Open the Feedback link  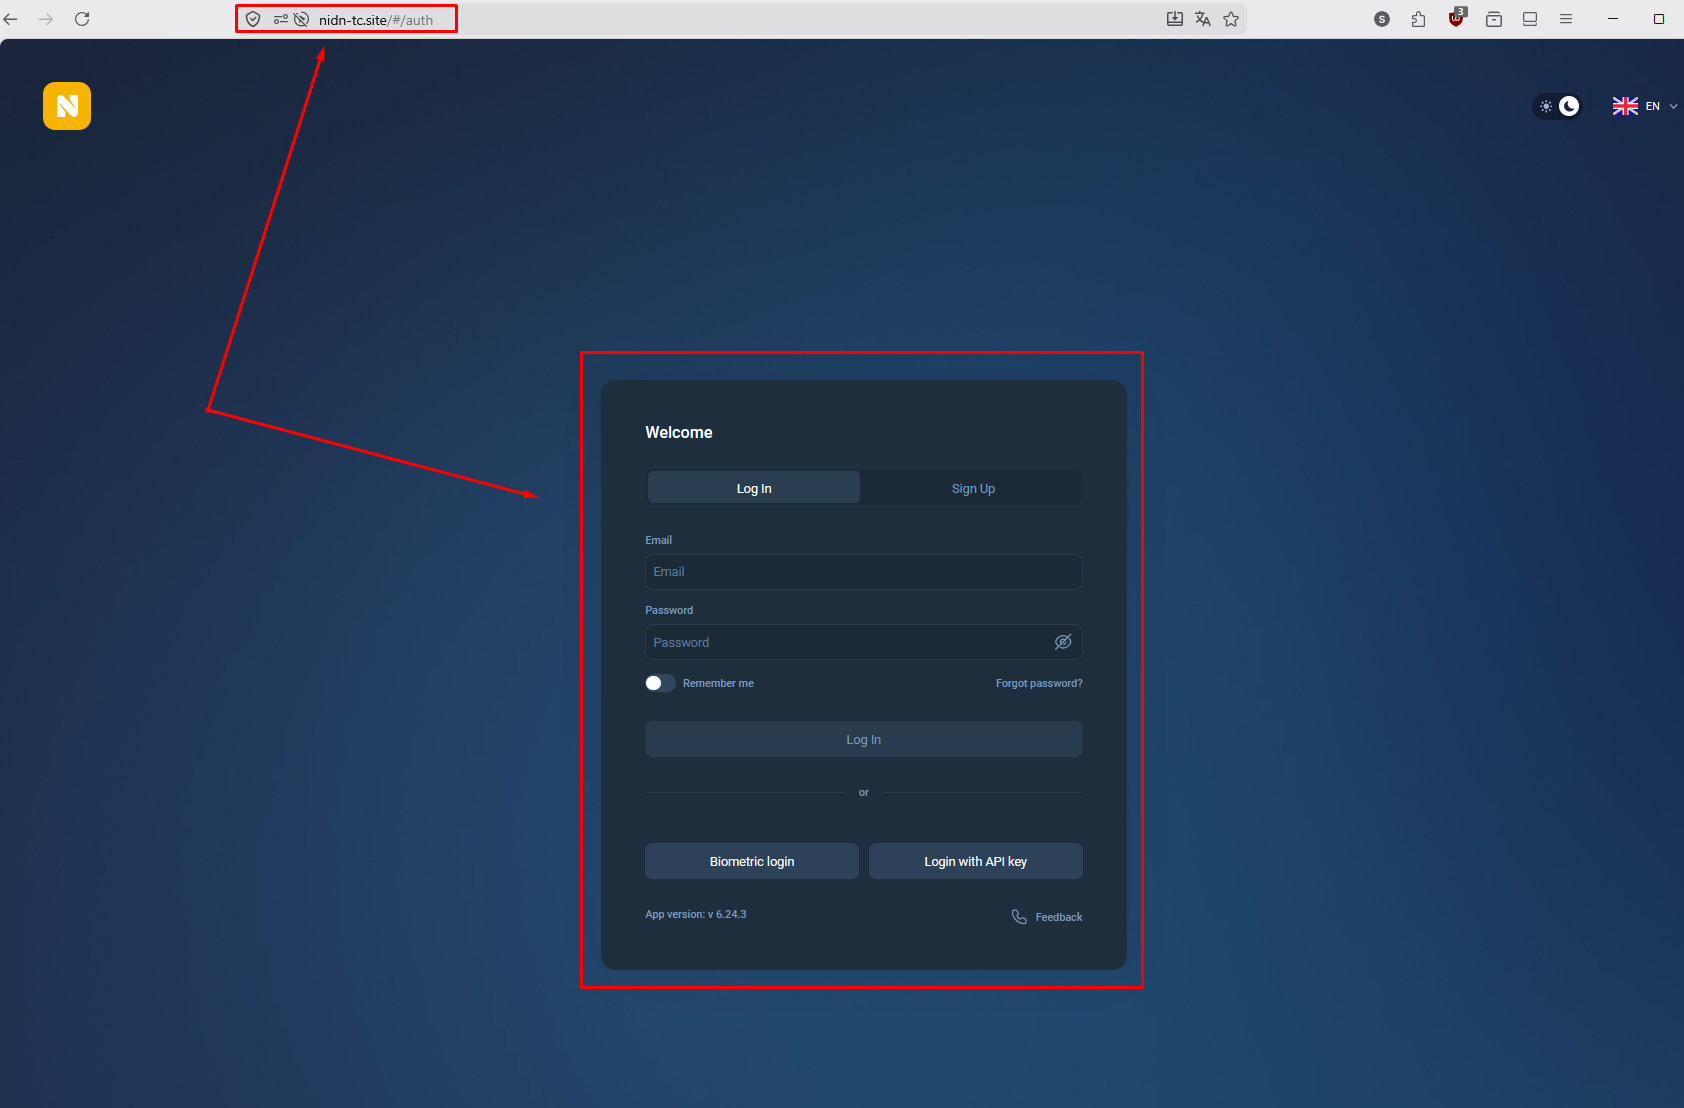[1059, 917]
